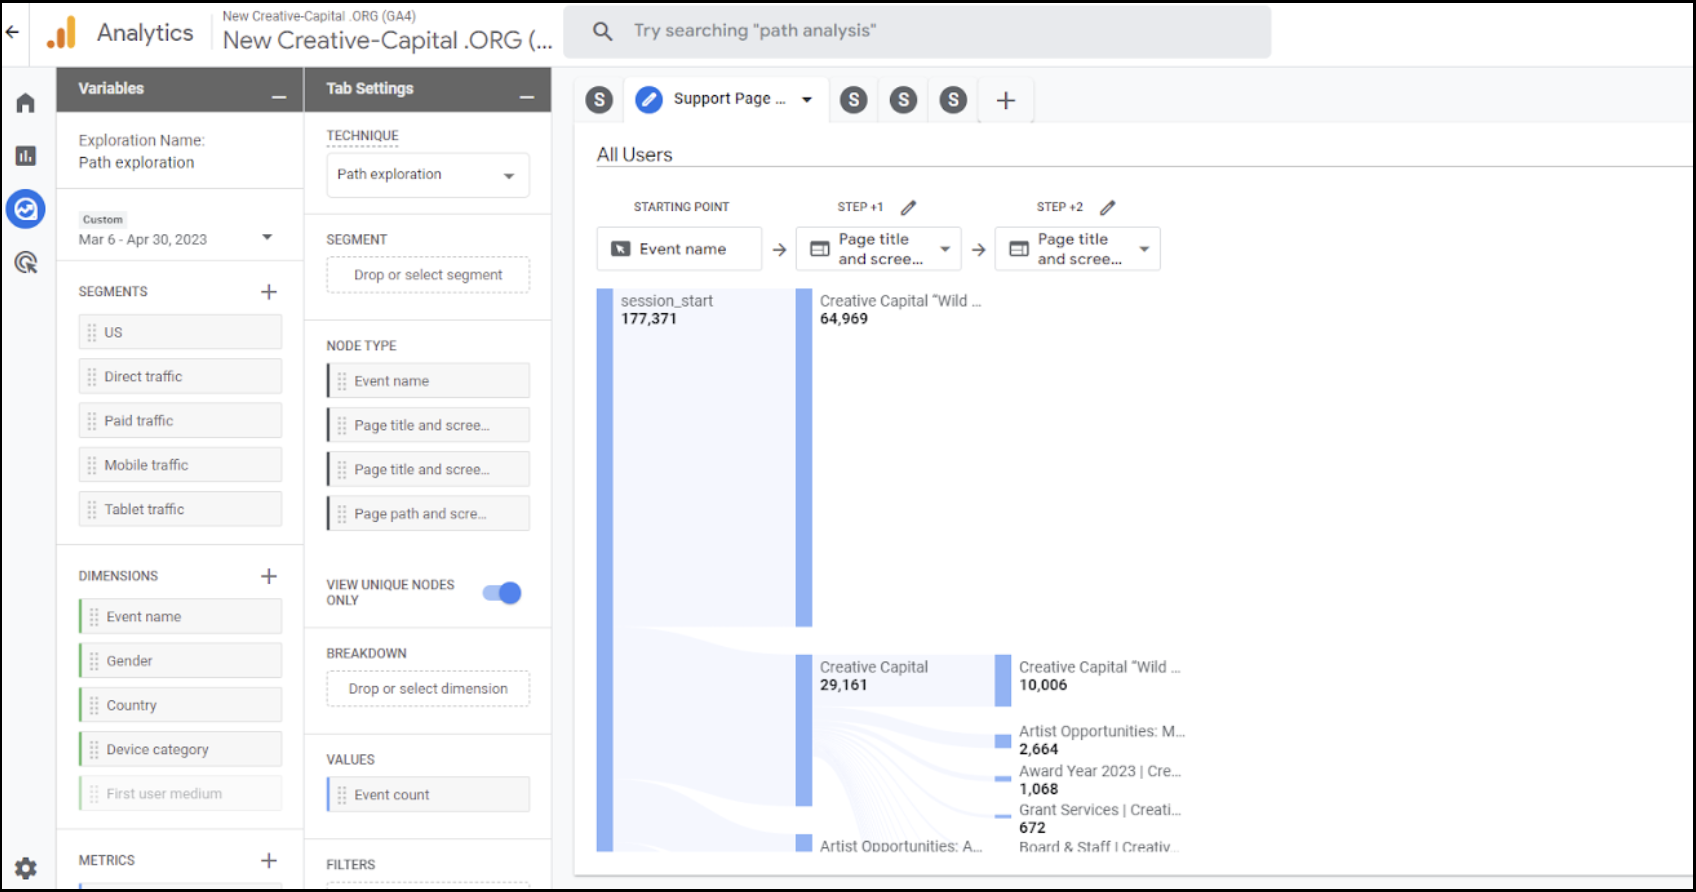Screen dimensions: 1696x892
Task: Click the pencil icon on Support Page tab
Action: coord(649,99)
